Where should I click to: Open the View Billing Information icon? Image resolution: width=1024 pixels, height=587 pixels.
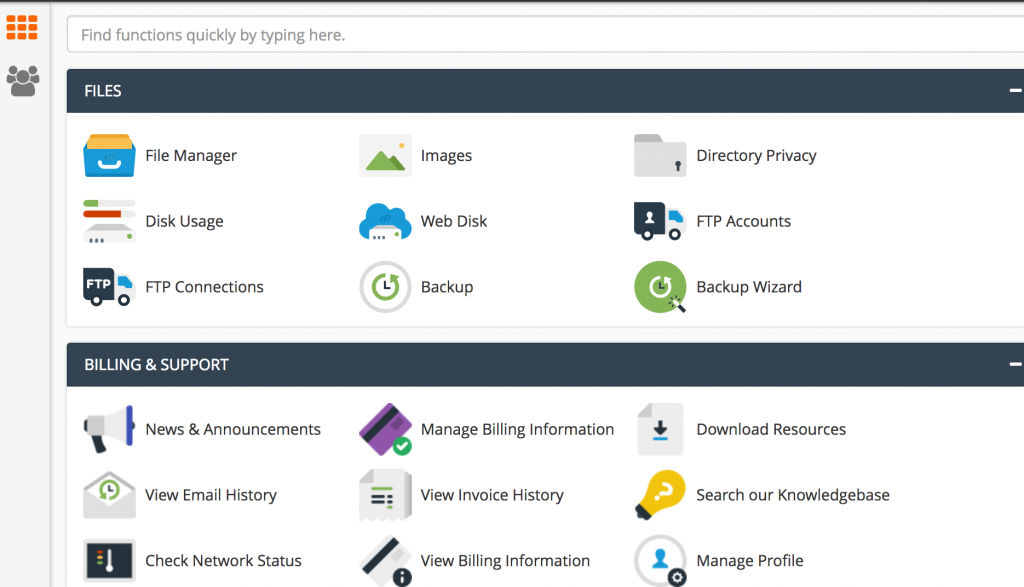click(x=385, y=560)
